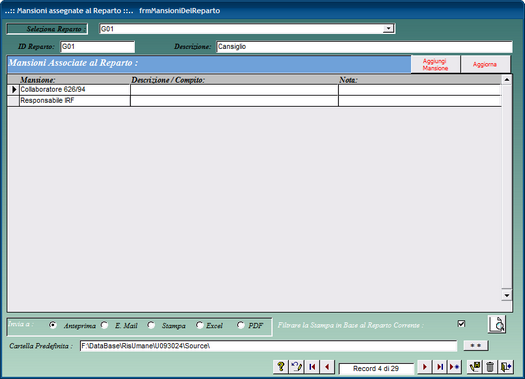
Task: Untick the Filtrare la Stampa checkbox
Action: [x=461, y=324]
